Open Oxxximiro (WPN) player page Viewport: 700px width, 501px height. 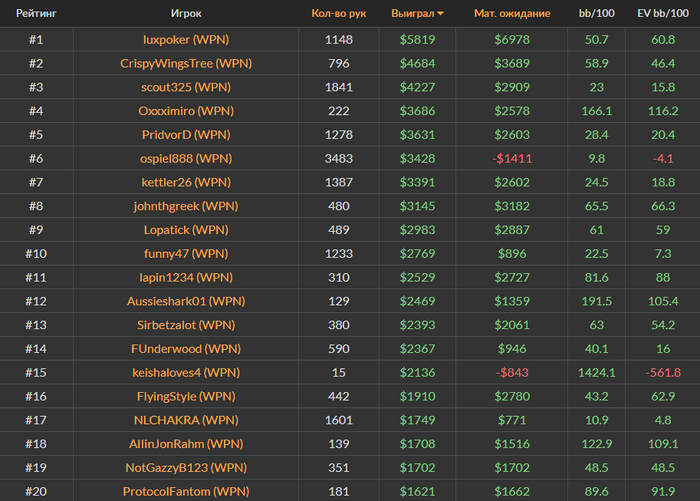[185, 111]
